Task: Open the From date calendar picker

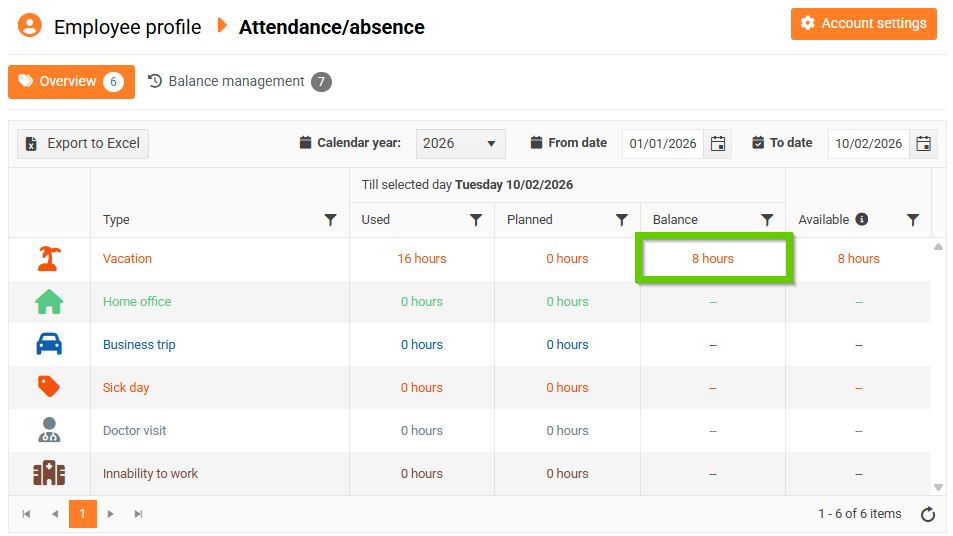Action: click(x=718, y=143)
